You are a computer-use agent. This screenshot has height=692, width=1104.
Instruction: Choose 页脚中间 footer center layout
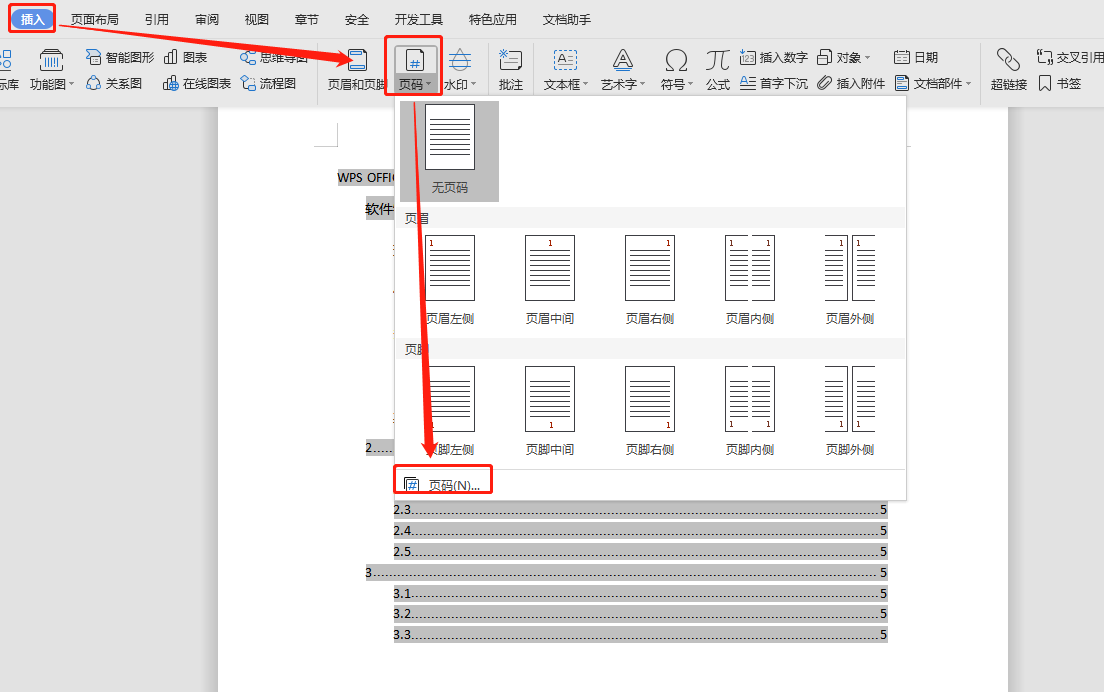tap(550, 411)
